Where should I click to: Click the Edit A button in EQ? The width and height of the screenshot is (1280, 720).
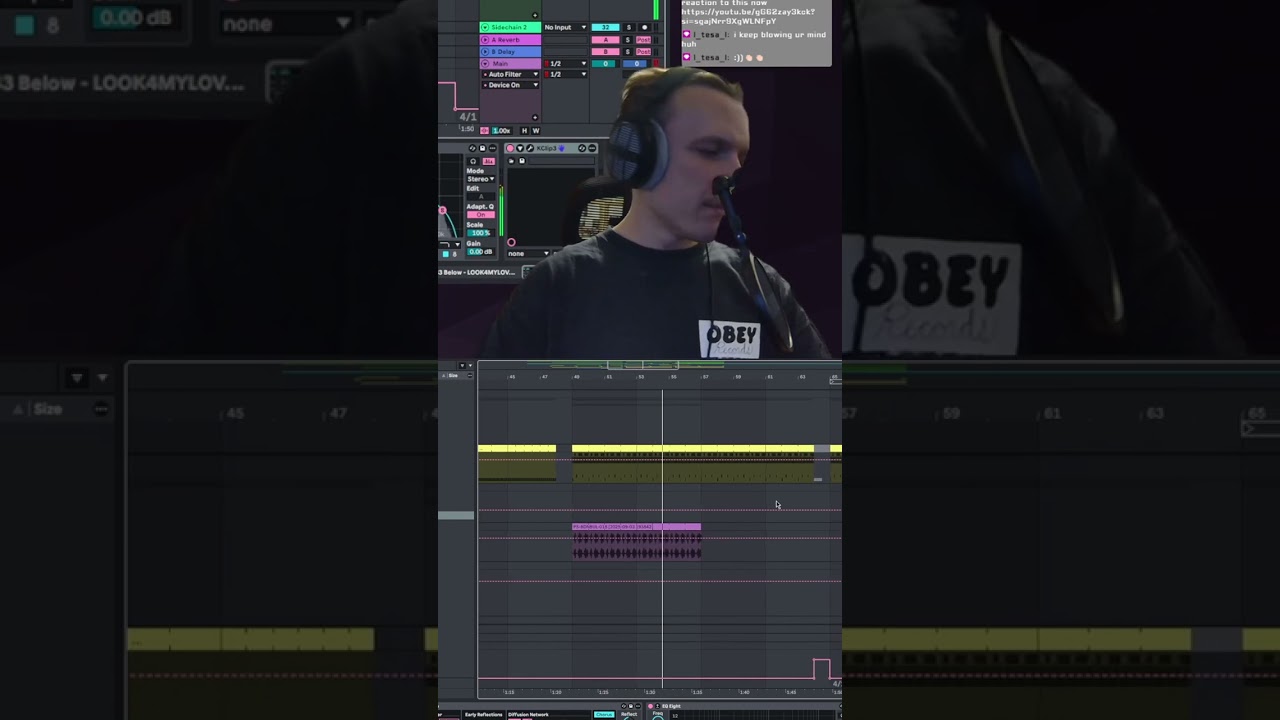click(x=481, y=197)
